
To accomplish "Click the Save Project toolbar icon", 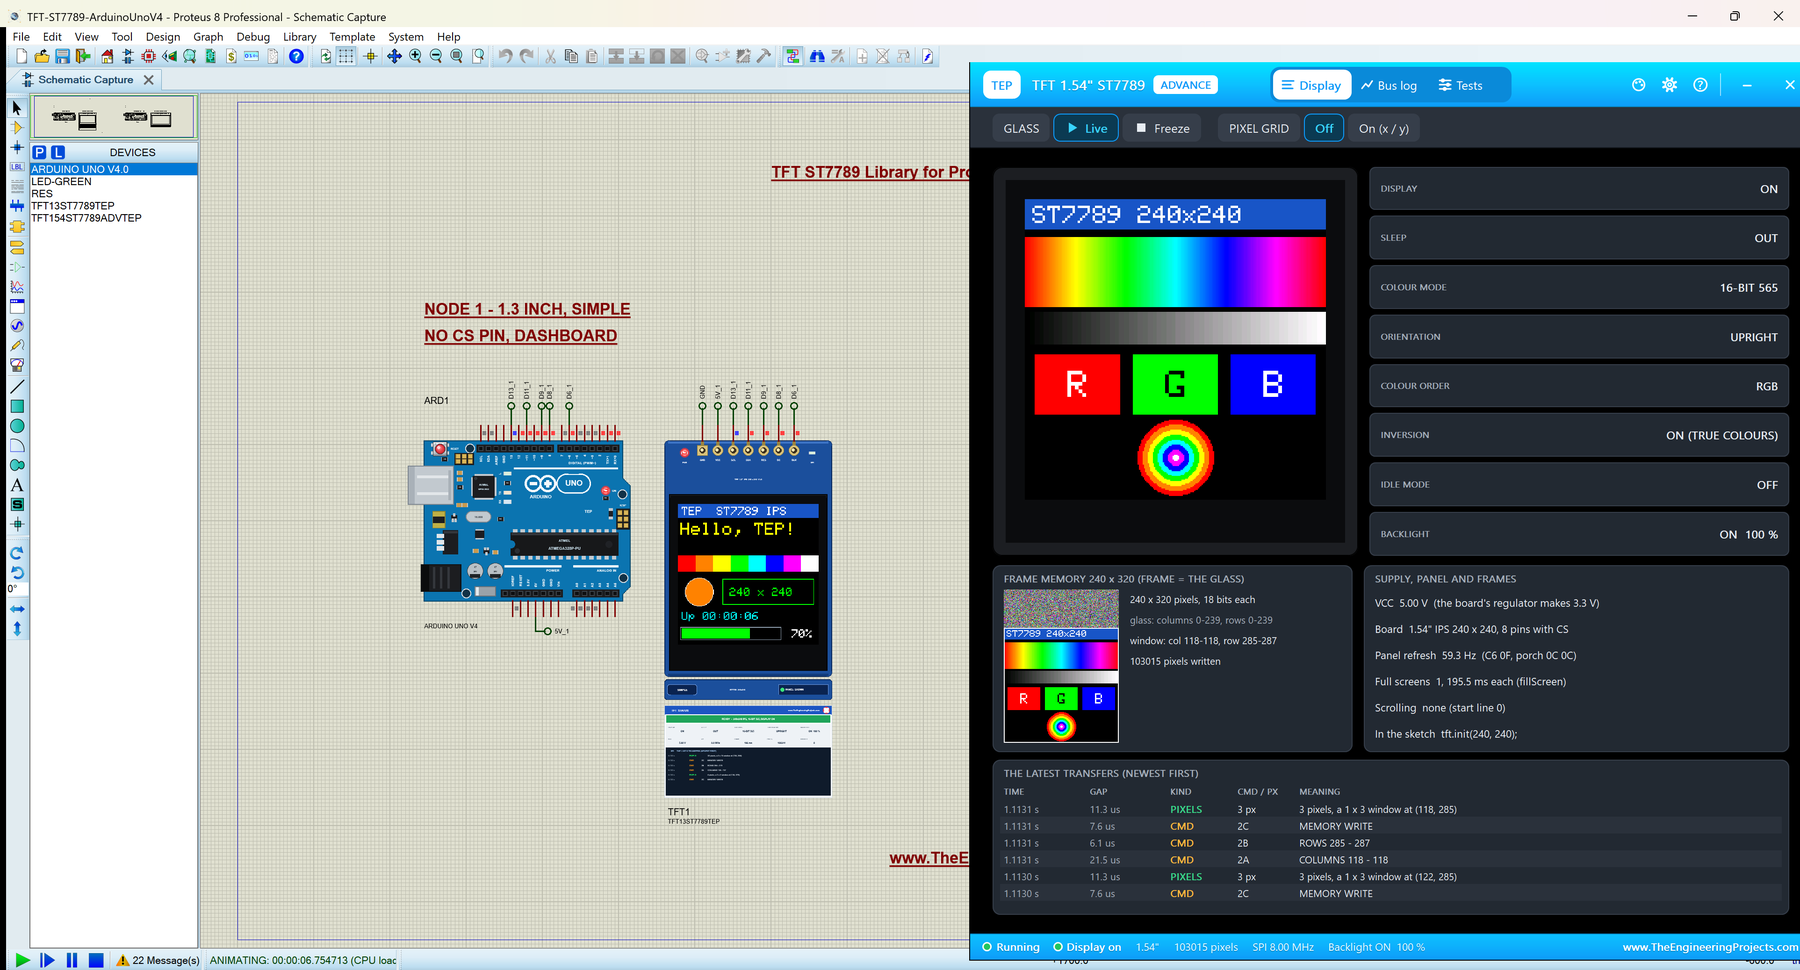I will coord(62,57).
